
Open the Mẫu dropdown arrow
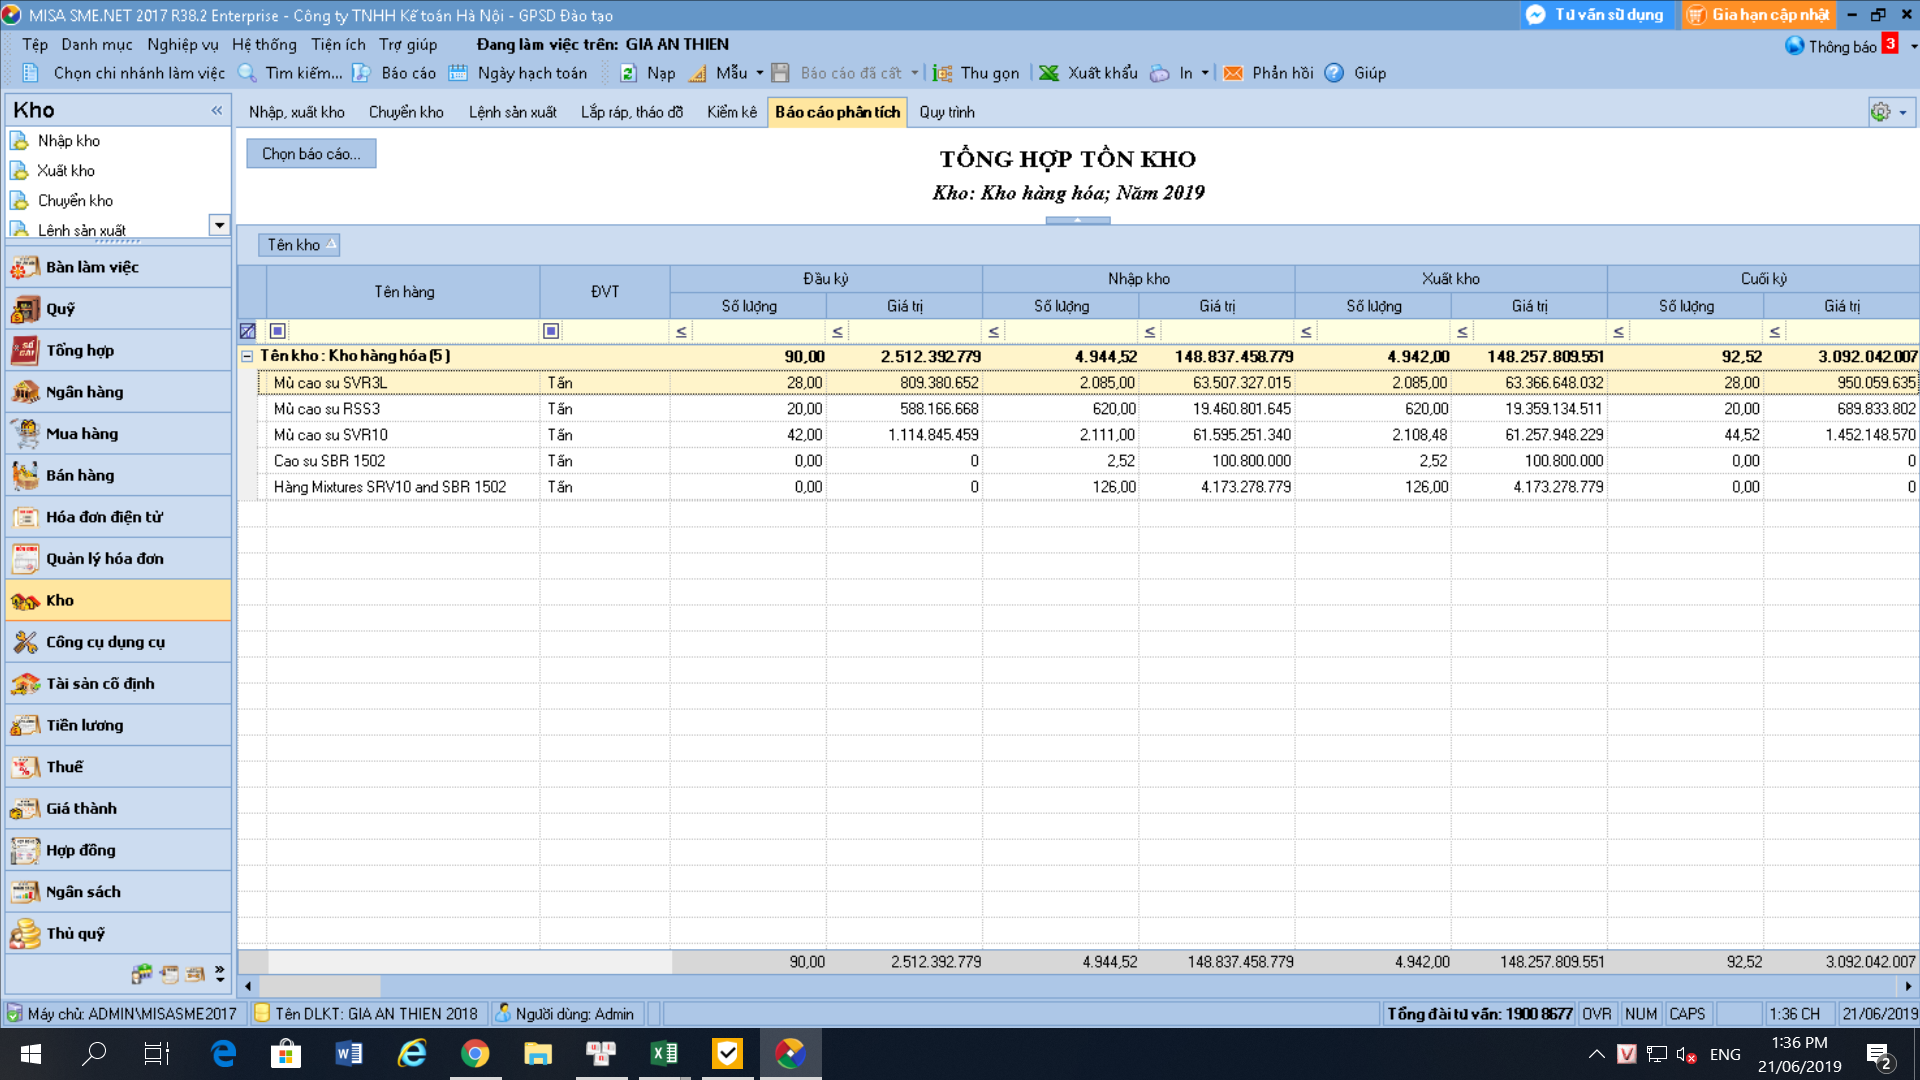(760, 73)
